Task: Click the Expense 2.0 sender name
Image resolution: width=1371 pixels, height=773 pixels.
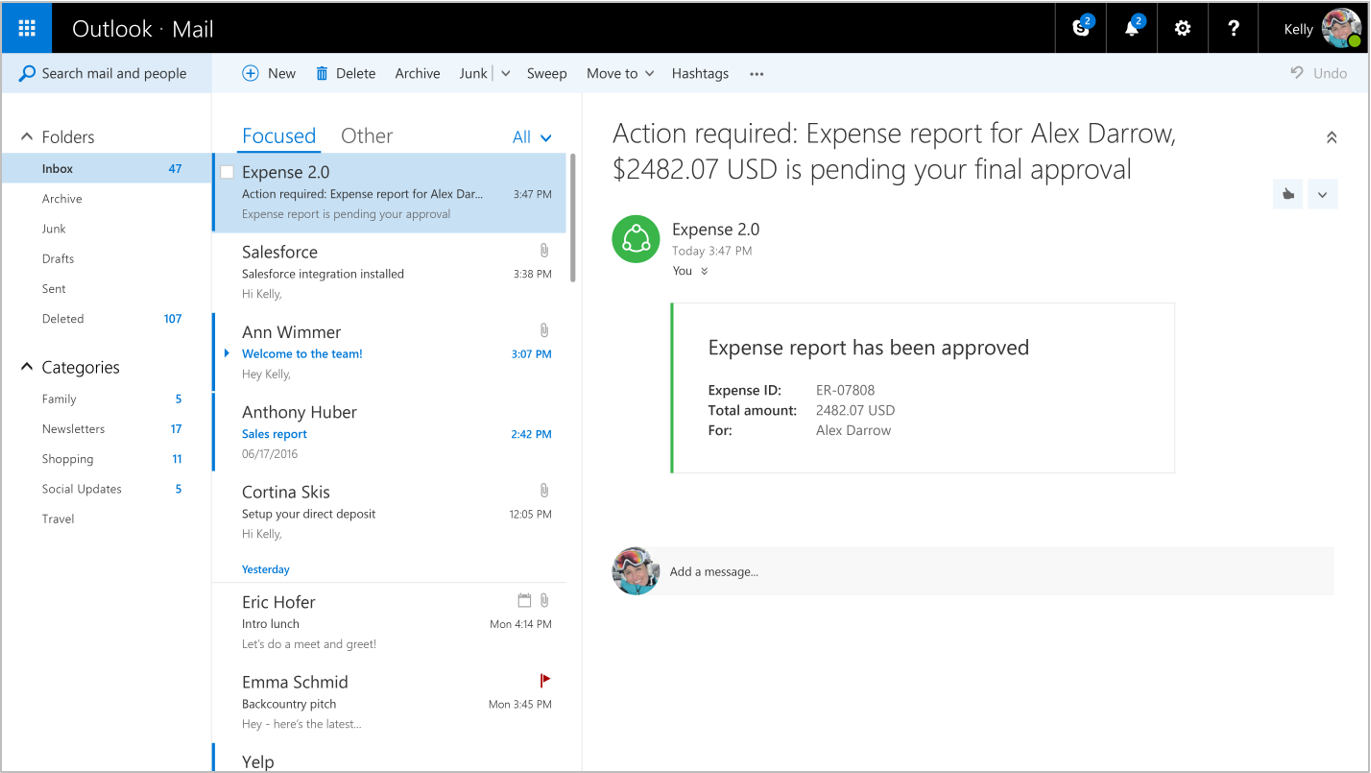Action: (716, 229)
